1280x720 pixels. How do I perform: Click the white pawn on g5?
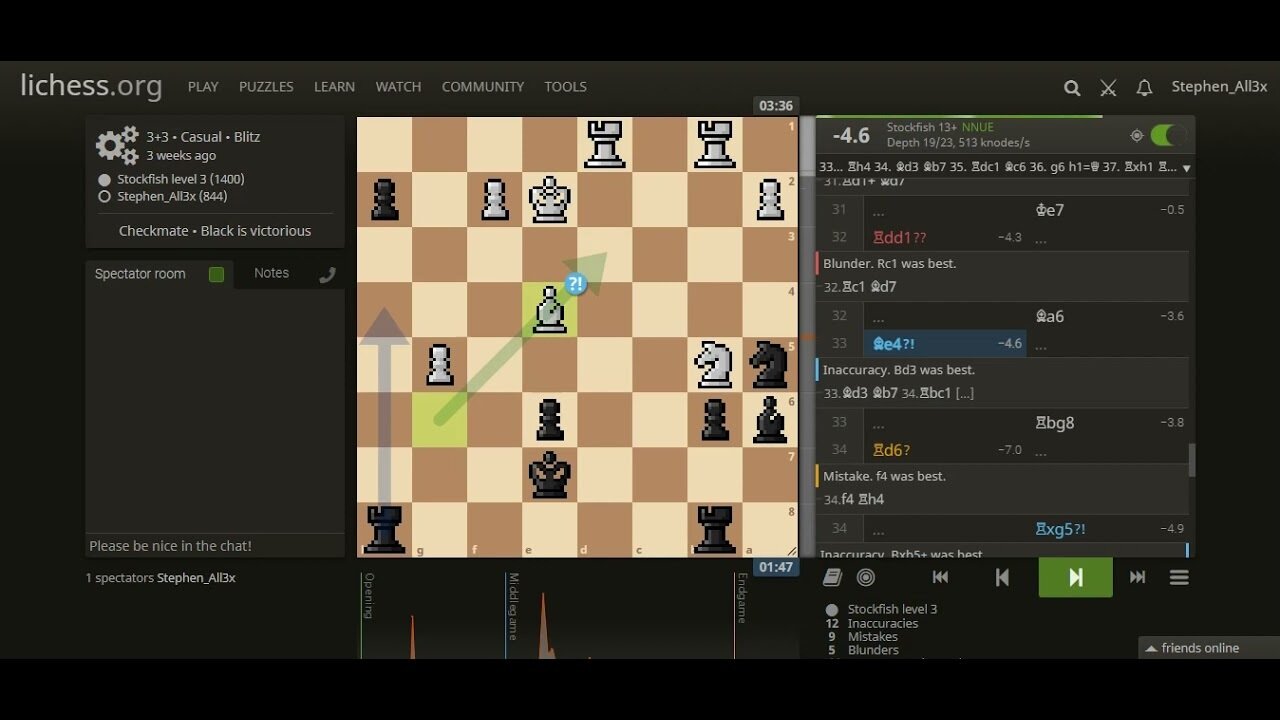(x=439, y=365)
